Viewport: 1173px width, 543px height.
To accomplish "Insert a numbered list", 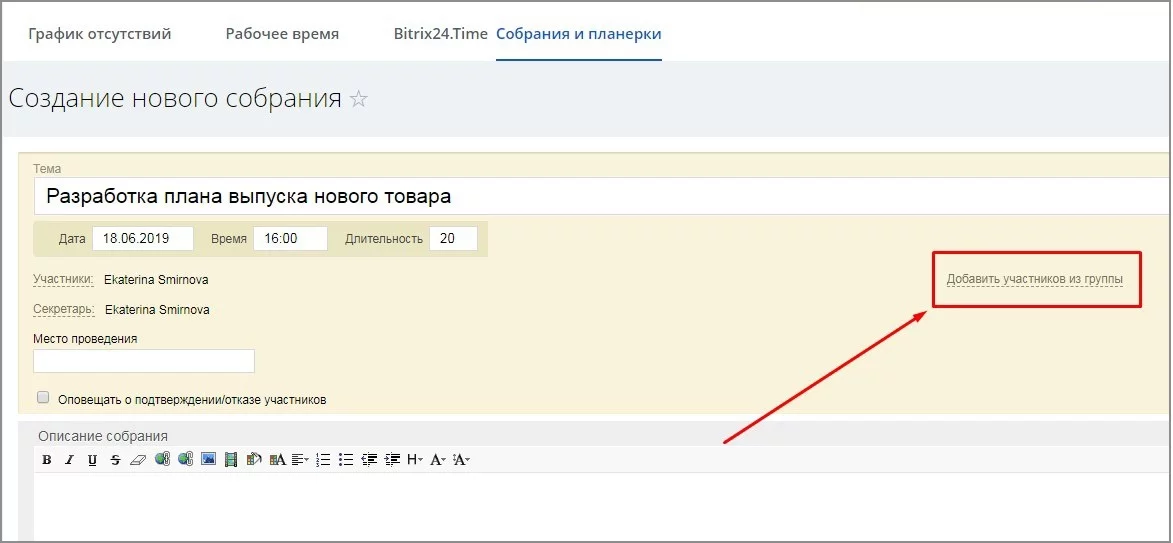I will point(323,460).
